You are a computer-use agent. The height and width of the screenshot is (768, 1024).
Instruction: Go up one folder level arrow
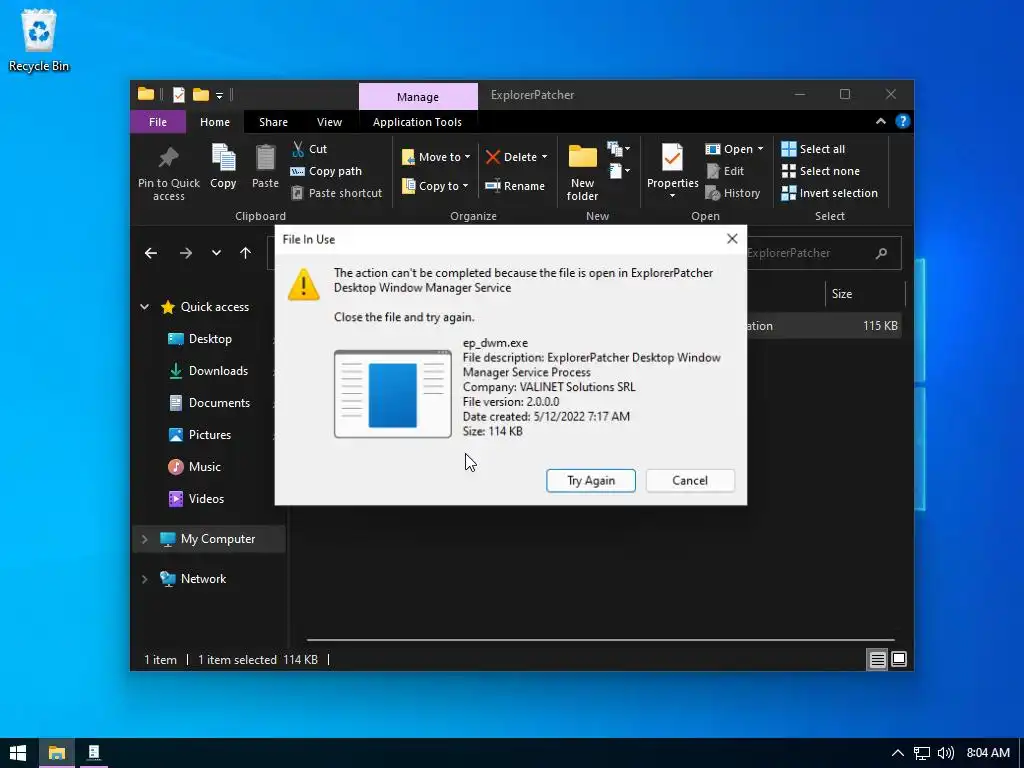(x=246, y=253)
